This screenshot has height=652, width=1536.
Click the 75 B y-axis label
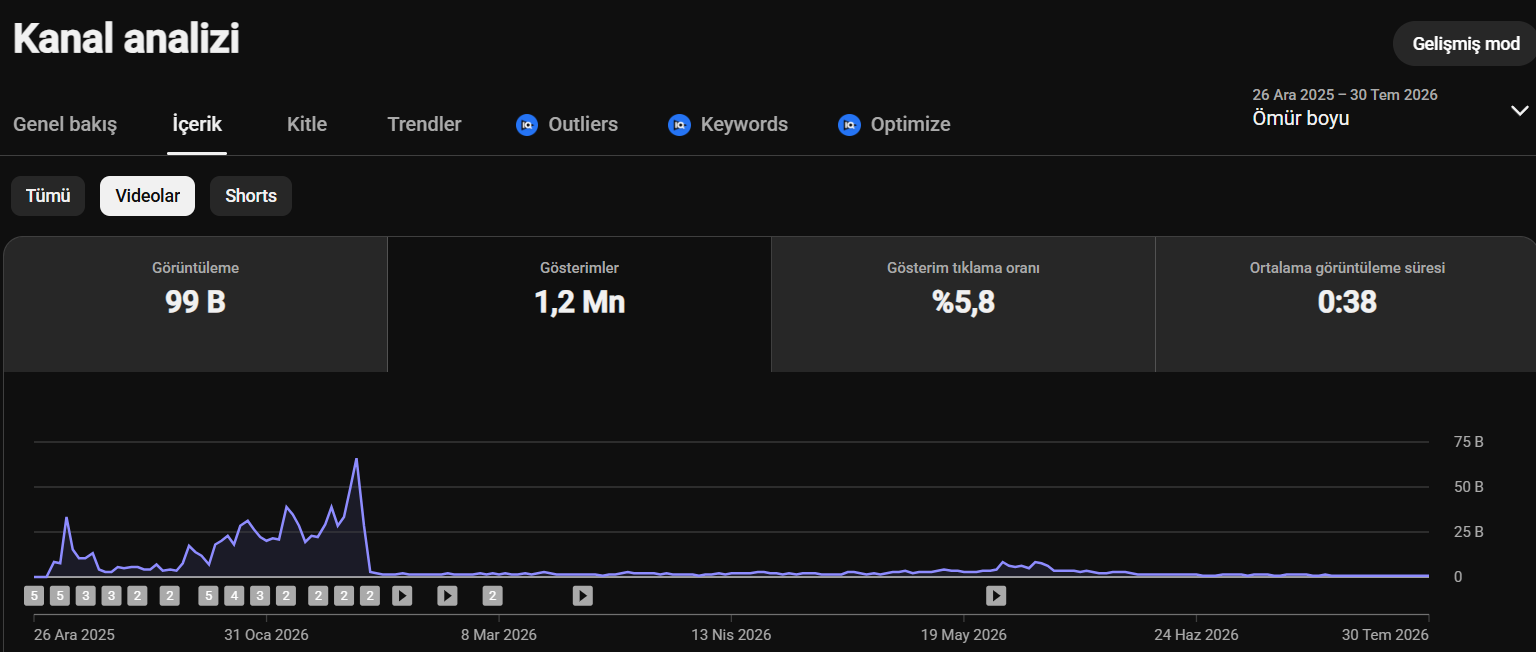pos(1468,441)
